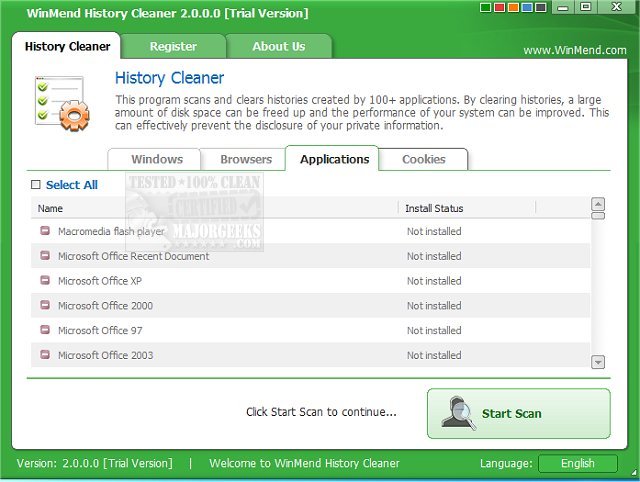Image resolution: width=640 pixels, height=482 pixels.
Task: Click the Microsoft Office 2000 status icon
Action: [45, 305]
